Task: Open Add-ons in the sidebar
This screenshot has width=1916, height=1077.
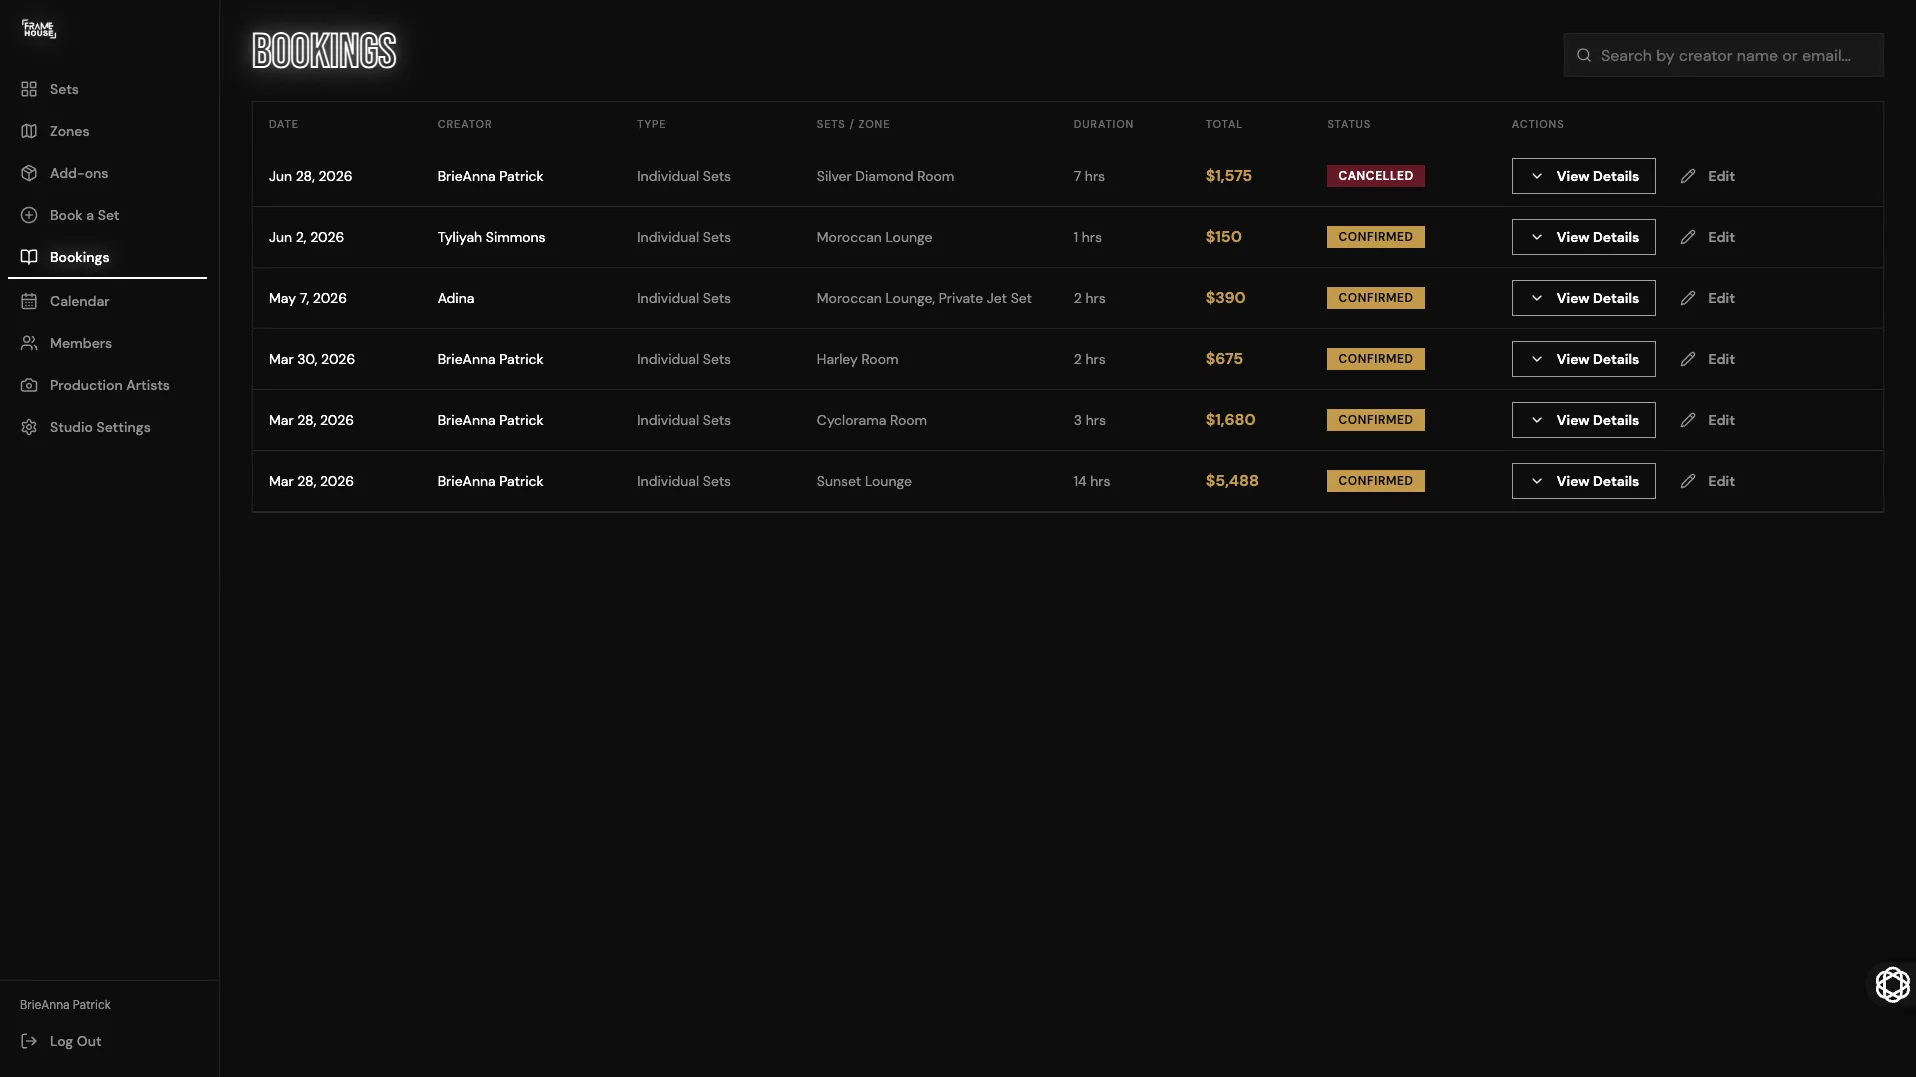Action: point(107,173)
